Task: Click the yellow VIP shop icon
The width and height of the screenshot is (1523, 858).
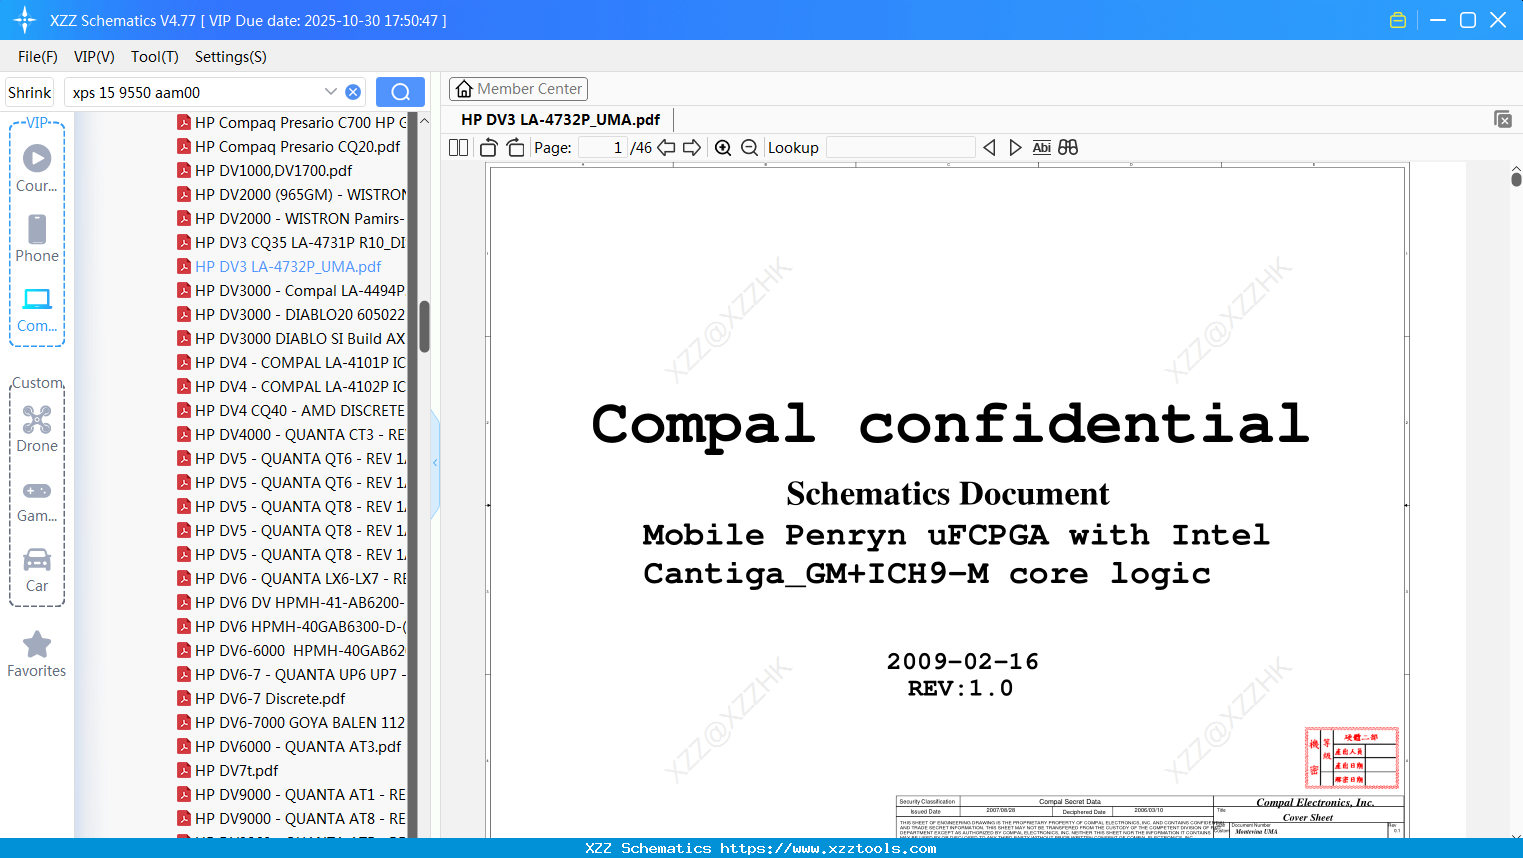Action: point(1398,20)
